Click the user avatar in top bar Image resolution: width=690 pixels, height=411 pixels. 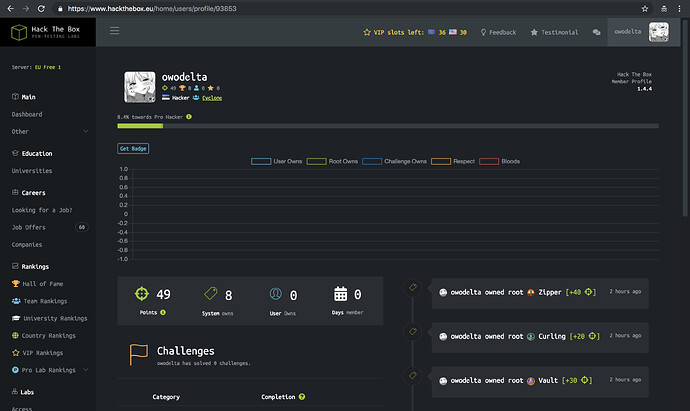tap(659, 32)
